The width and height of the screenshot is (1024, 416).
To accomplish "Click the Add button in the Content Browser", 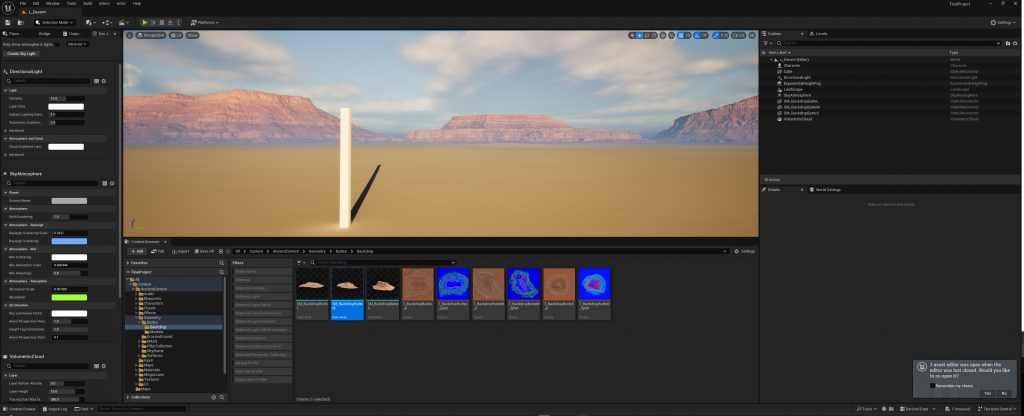I will pos(137,251).
